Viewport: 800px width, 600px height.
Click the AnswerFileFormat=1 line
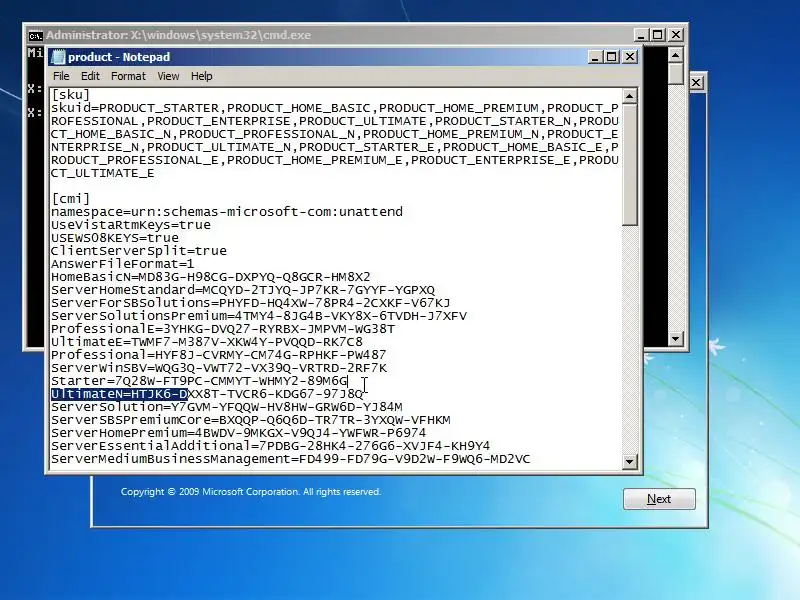pos(122,264)
